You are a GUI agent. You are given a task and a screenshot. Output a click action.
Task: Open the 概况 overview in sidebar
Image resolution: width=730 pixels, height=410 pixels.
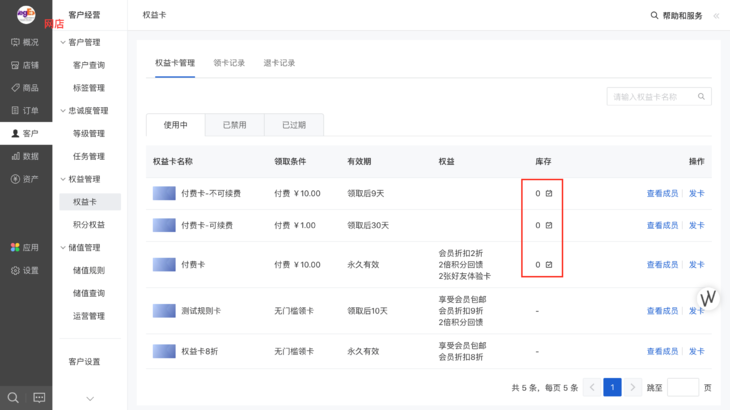[x=25, y=42]
